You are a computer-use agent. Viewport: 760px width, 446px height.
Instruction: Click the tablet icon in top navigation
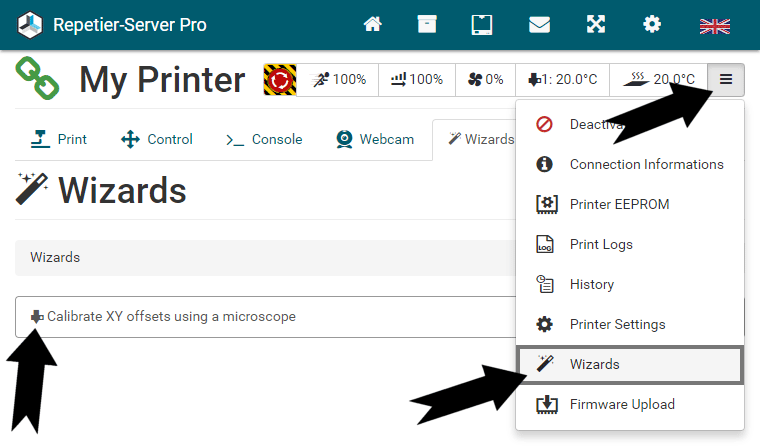point(483,25)
